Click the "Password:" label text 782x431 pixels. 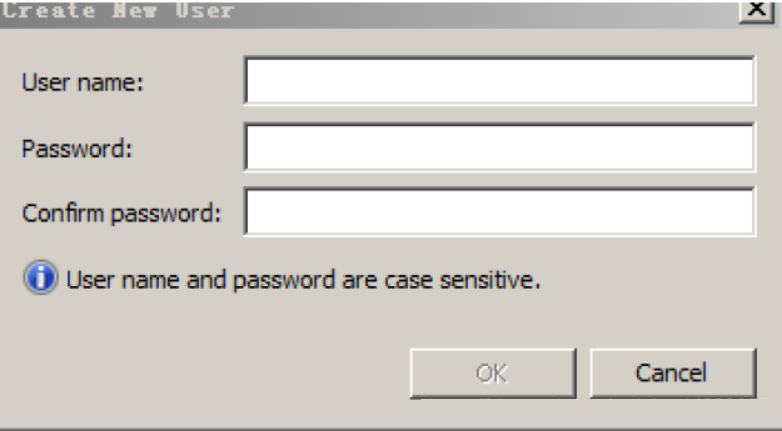(x=78, y=148)
